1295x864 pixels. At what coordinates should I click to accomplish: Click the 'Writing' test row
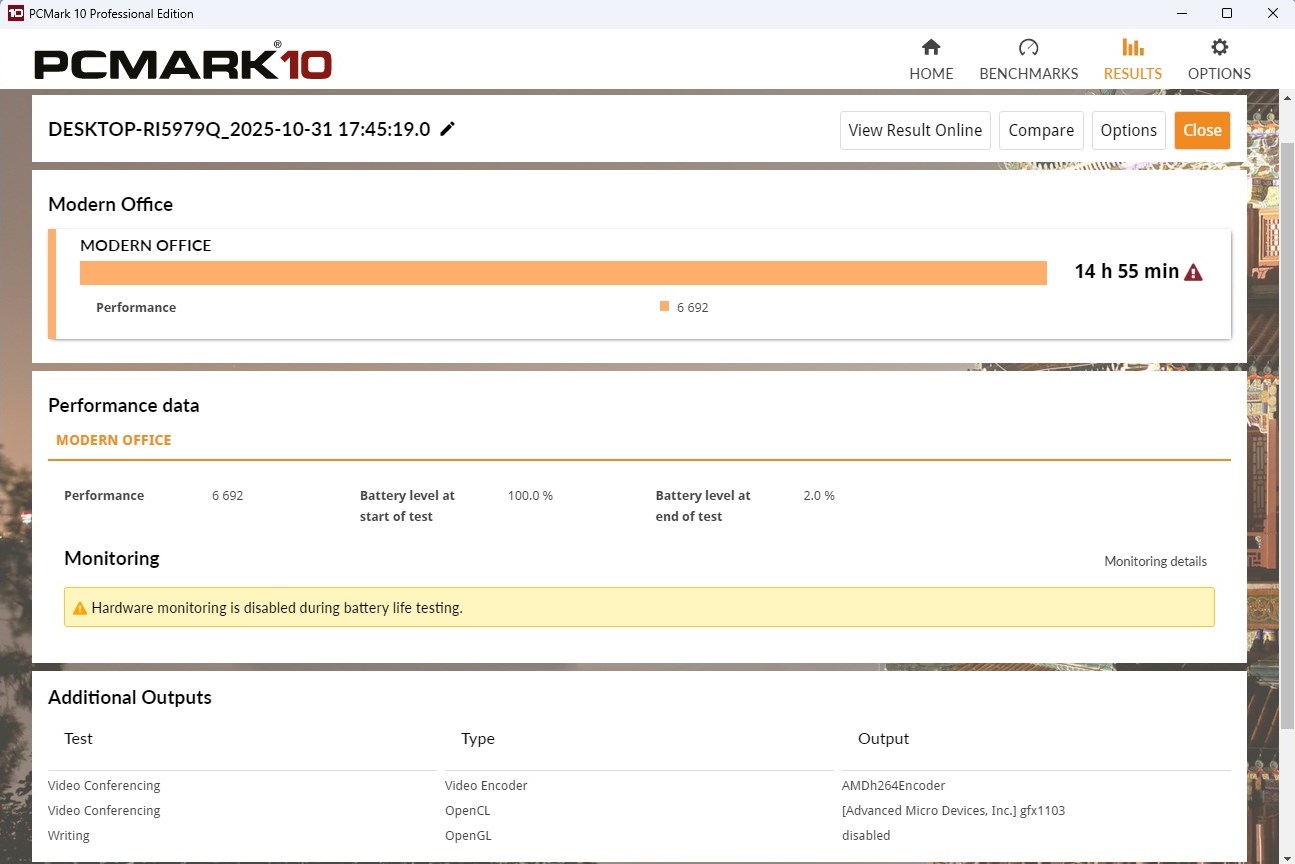click(69, 836)
